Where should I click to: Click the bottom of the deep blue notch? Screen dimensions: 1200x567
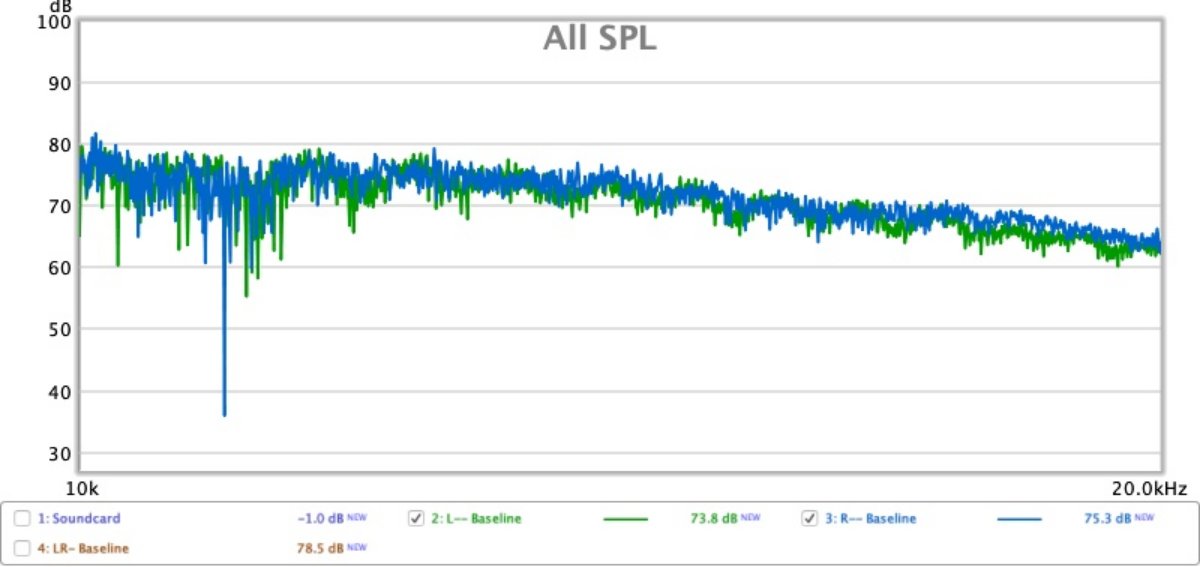(x=224, y=413)
